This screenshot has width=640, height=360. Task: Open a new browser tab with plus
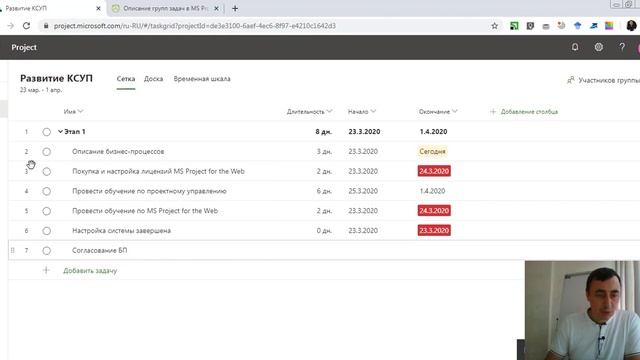pyautogui.click(x=235, y=8)
